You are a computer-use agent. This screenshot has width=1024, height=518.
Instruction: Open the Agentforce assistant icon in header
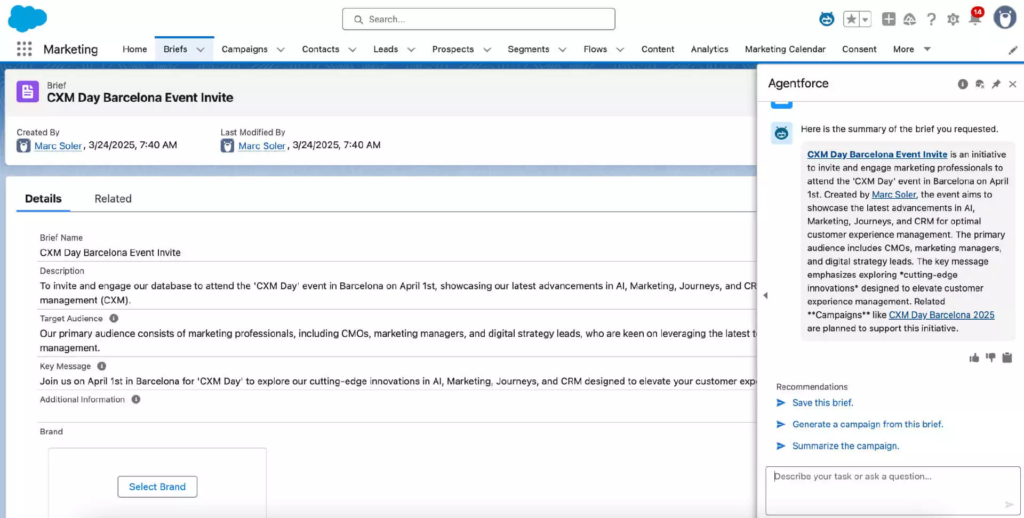tap(827, 19)
